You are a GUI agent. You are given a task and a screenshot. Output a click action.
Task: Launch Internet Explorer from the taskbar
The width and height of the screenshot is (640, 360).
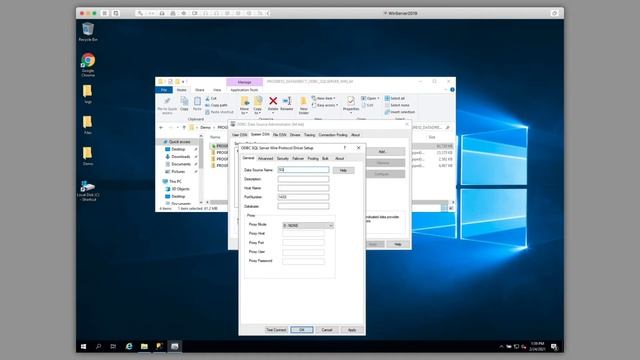[129, 346]
